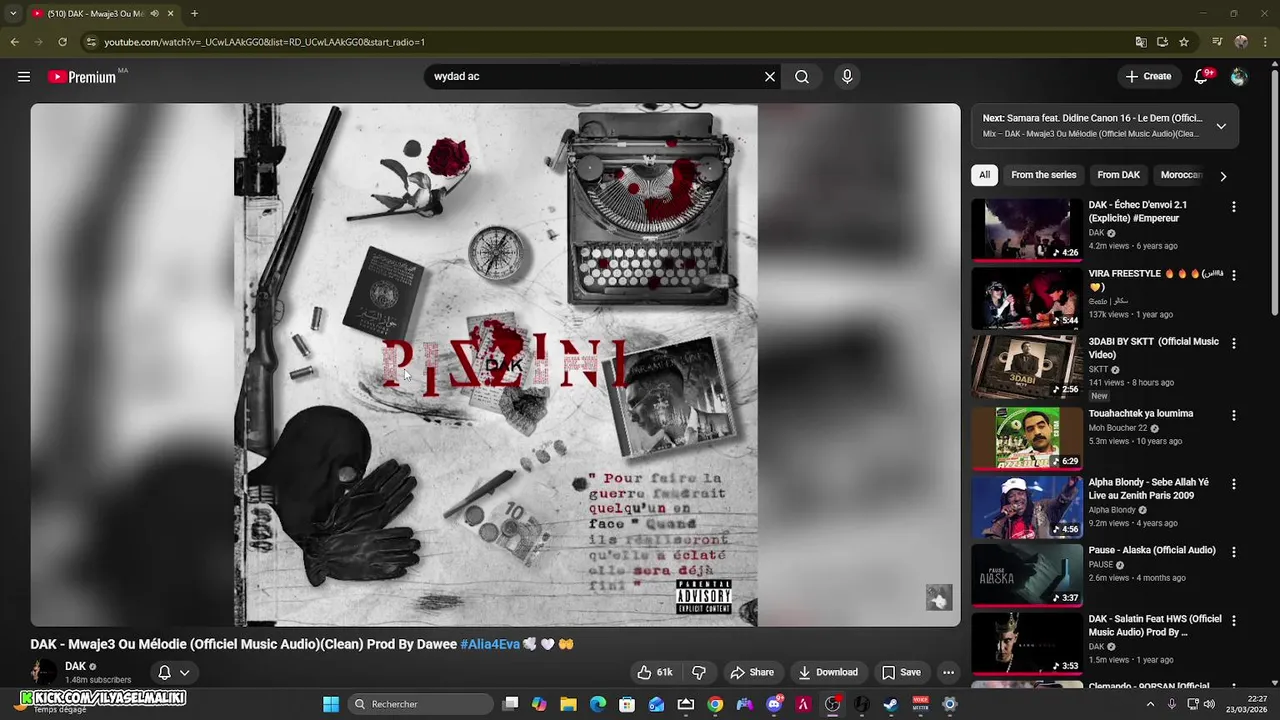The width and height of the screenshot is (1280, 720).
Task: Open 'Pause - Alaska (Official Audio)' title
Action: pyautogui.click(x=1152, y=550)
